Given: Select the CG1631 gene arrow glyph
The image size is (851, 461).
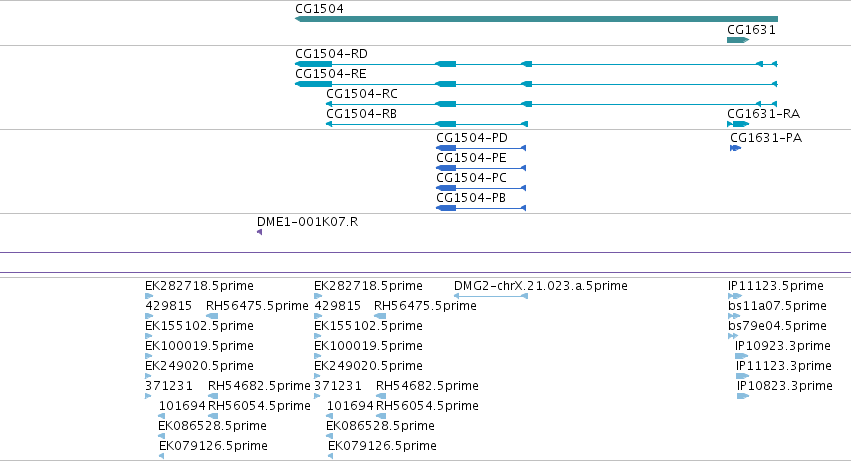Looking at the screenshot, I should 738,40.
